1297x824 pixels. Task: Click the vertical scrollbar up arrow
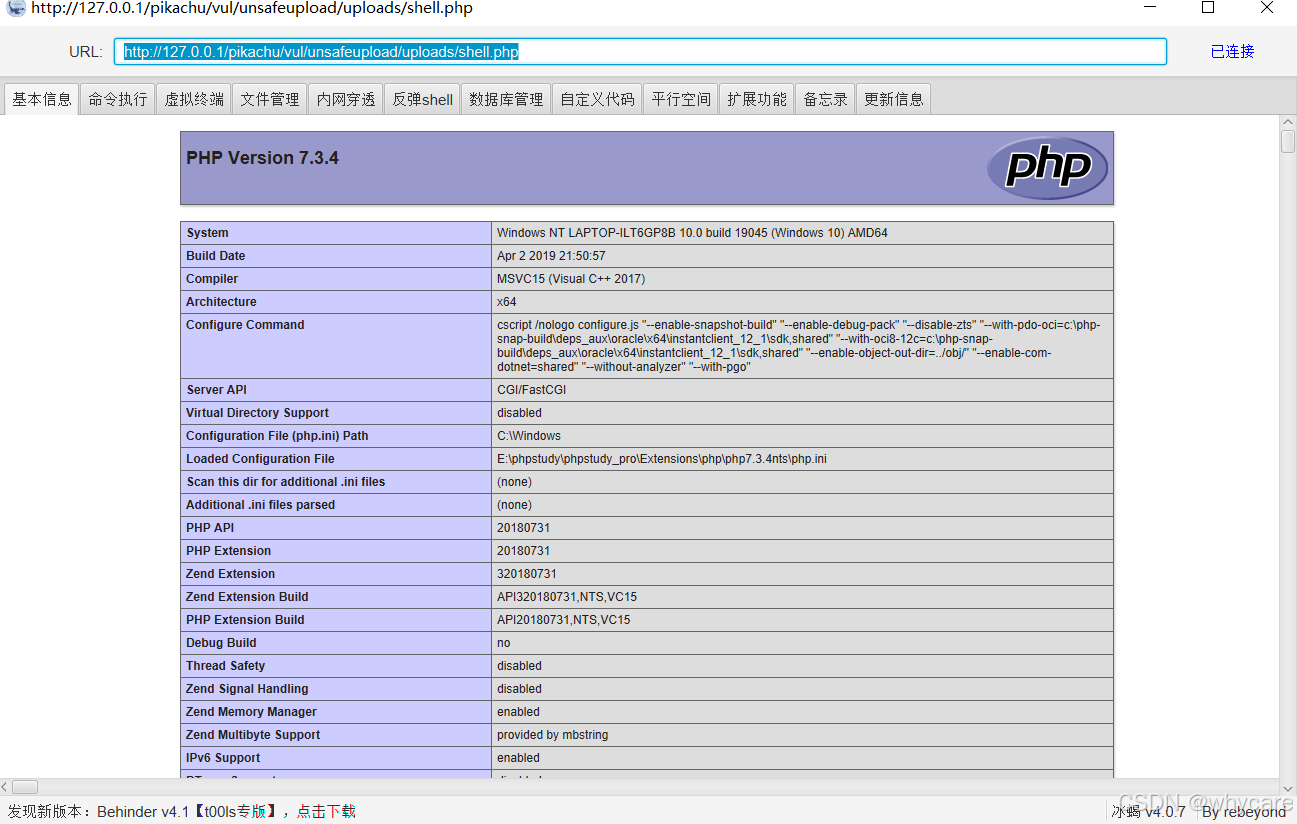tap(1288, 123)
